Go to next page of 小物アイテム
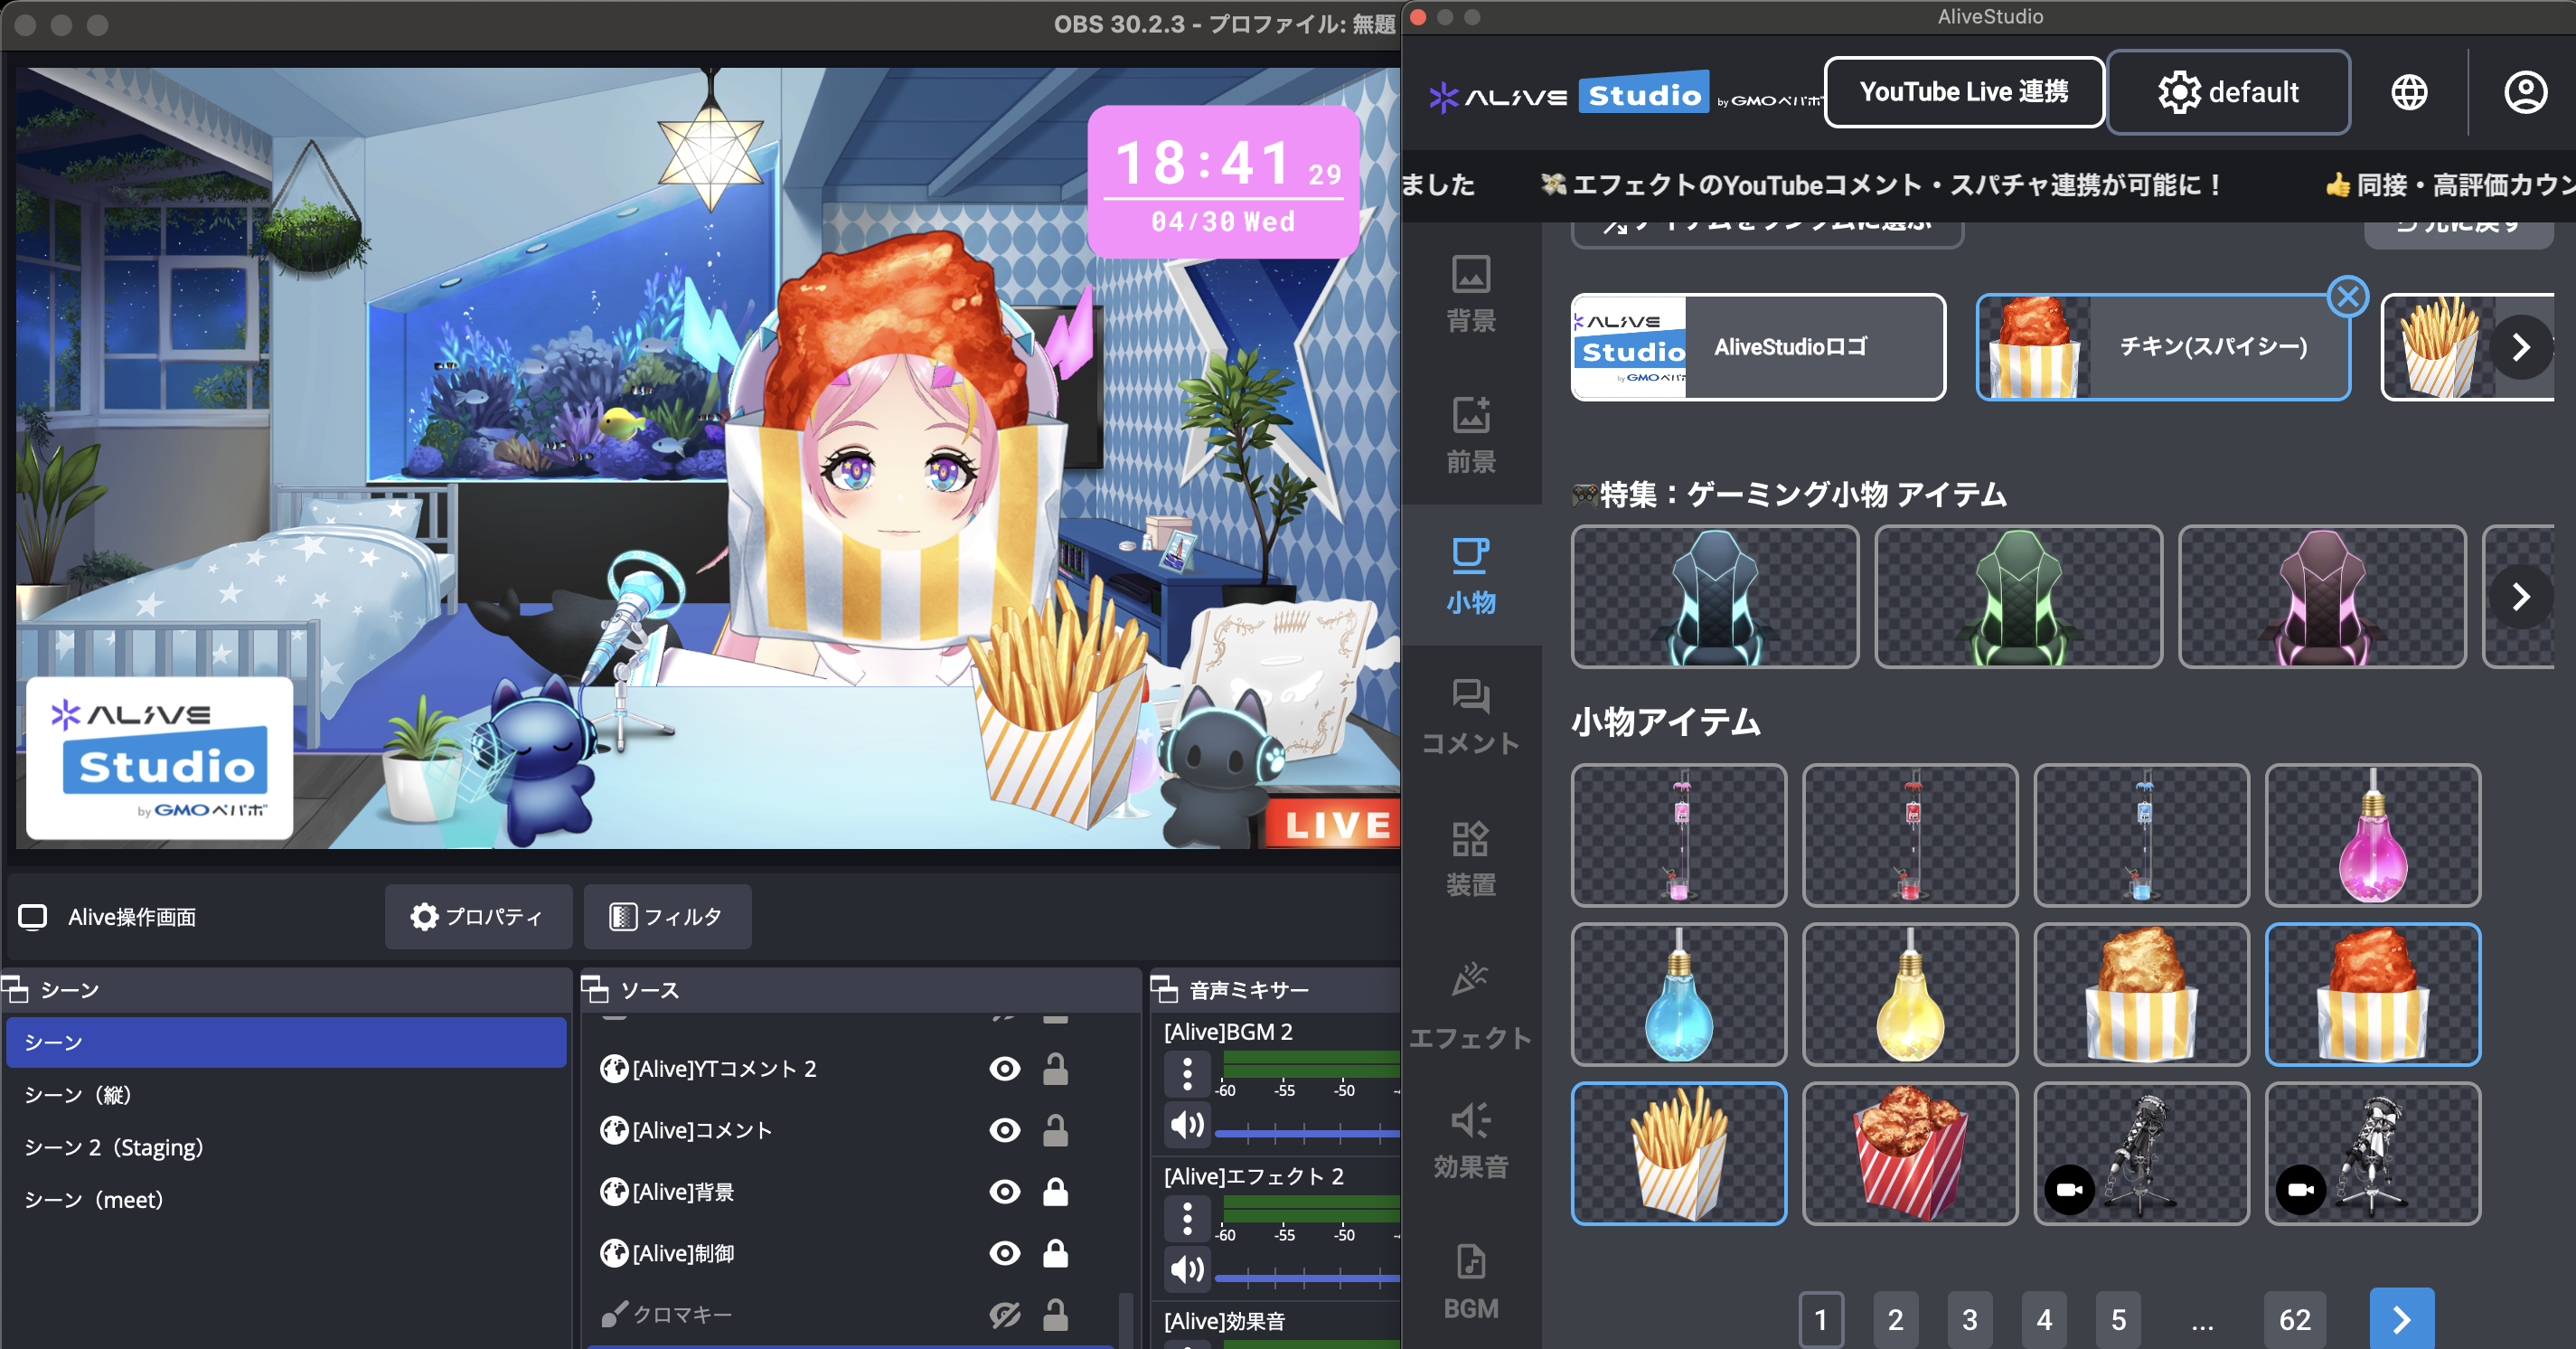This screenshot has width=2576, height=1349. pyautogui.click(x=2401, y=1319)
